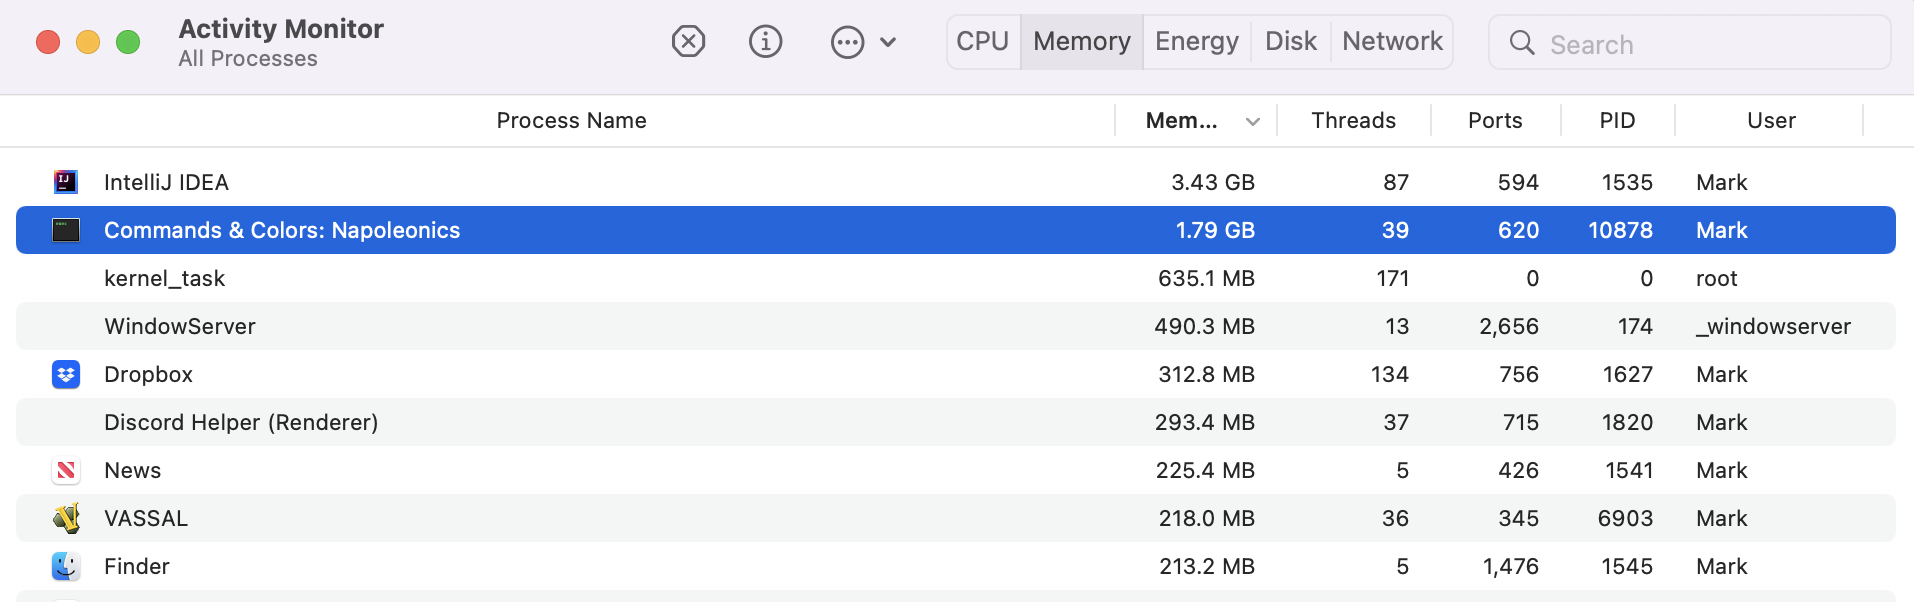The width and height of the screenshot is (1914, 602).
Task: Switch to the Energy tab
Action: click(x=1197, y=41)
